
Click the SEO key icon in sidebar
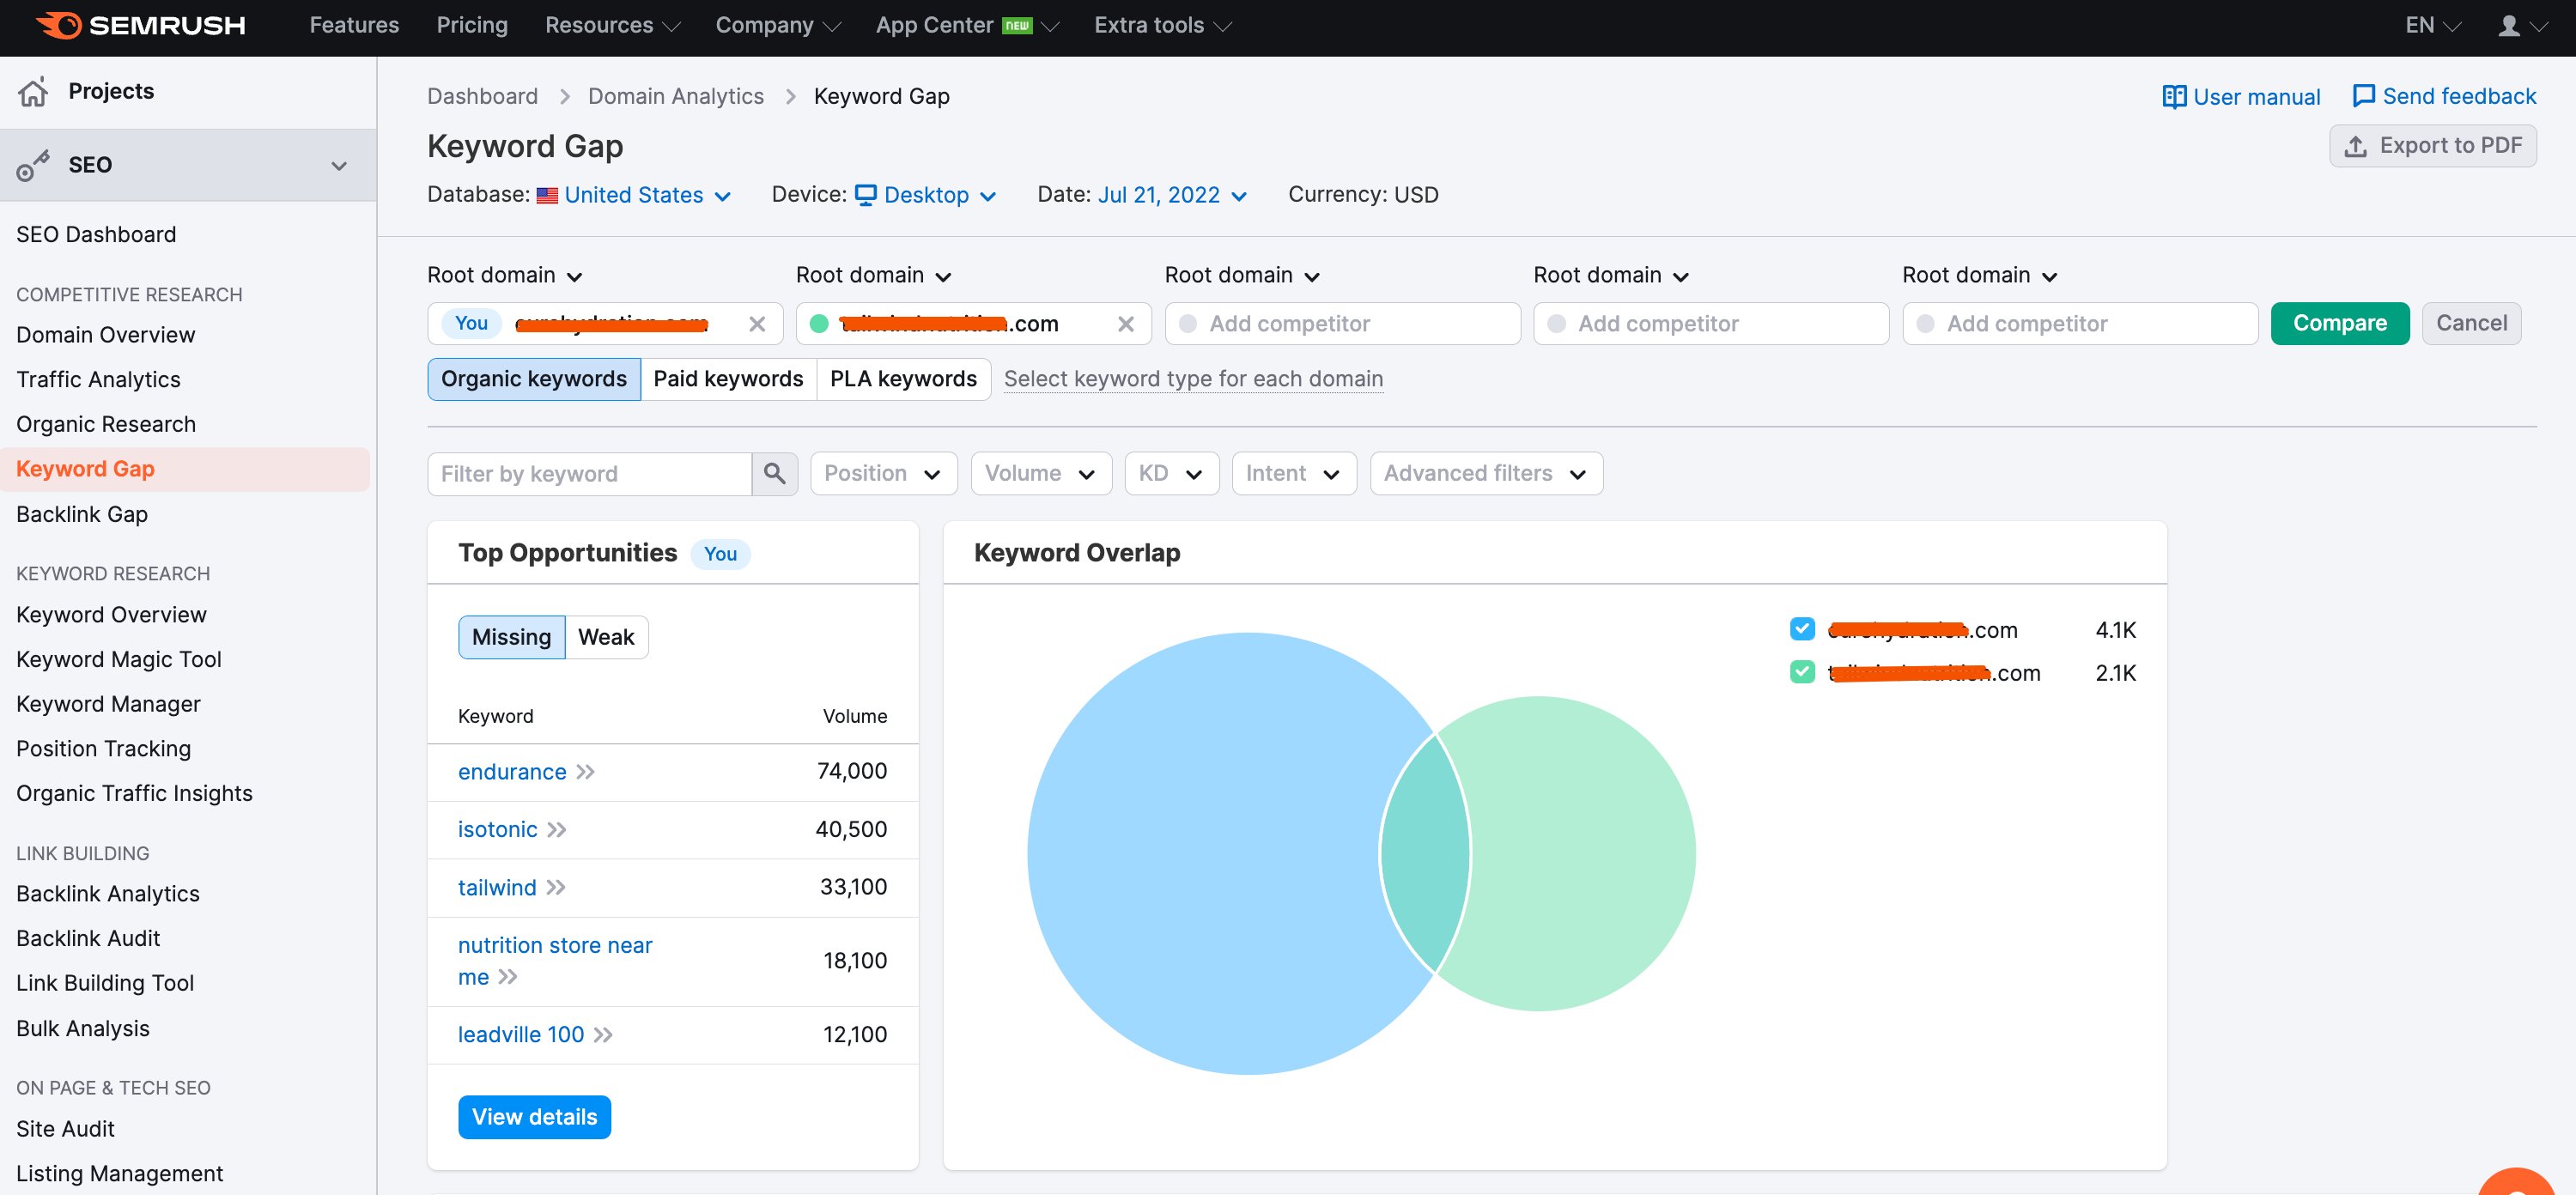33,165
